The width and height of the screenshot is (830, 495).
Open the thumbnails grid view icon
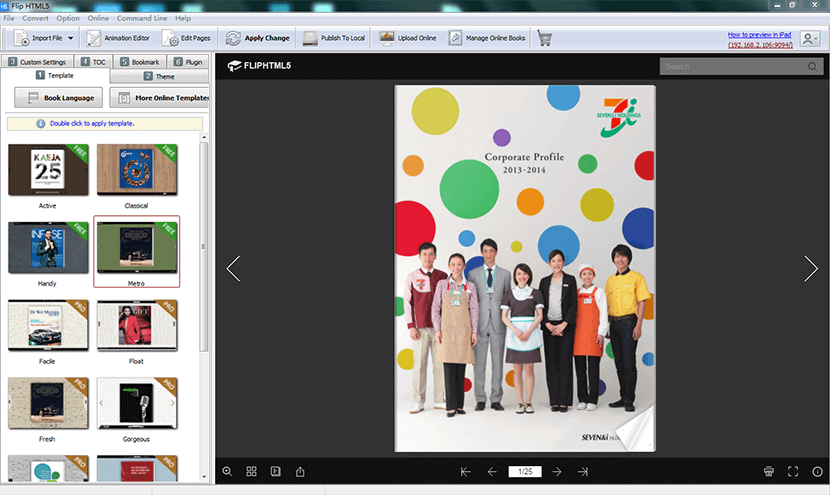point(251,471)
